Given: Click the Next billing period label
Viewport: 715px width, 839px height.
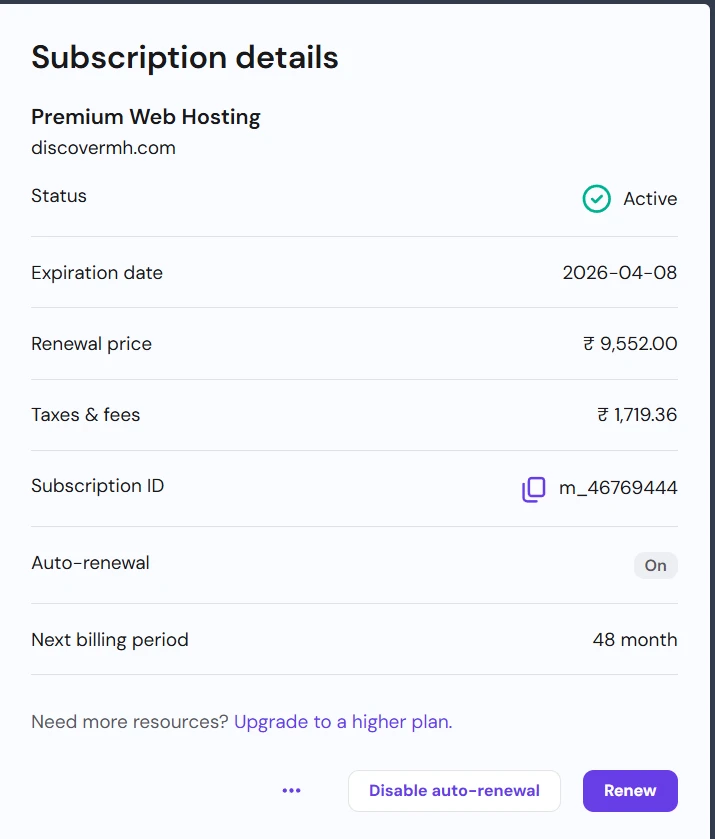Looking at the screenshot, I should pyautogui.click(x=110, y=639).
